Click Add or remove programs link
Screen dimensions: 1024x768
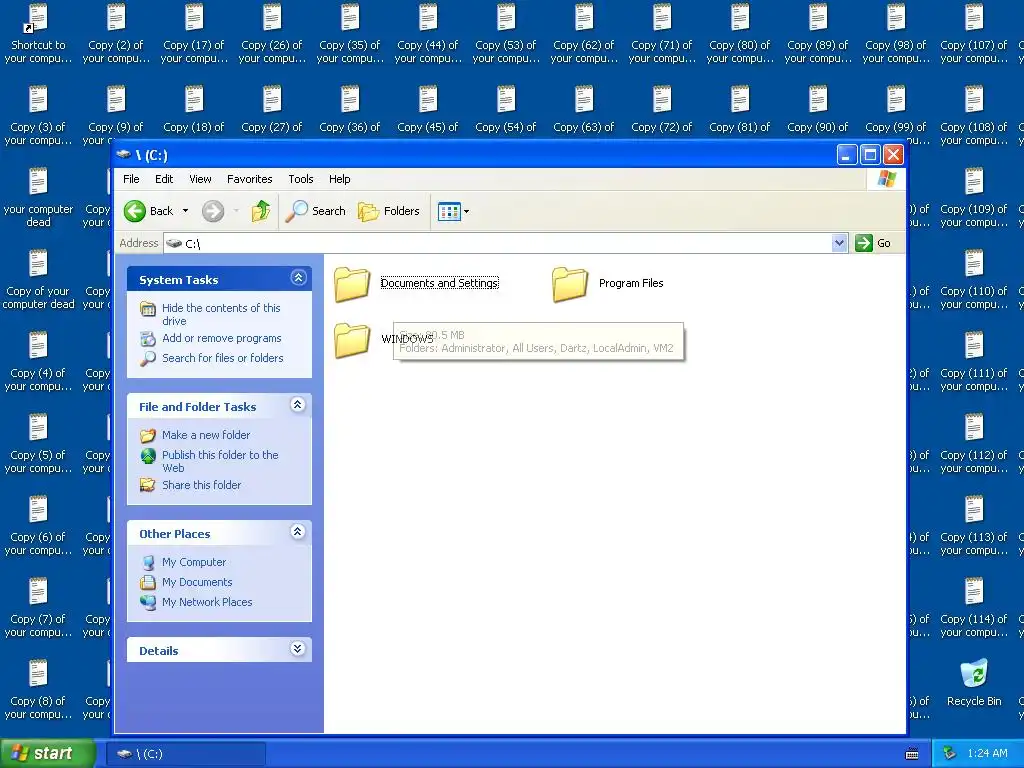pyautogui.click(x=221, y=338)
